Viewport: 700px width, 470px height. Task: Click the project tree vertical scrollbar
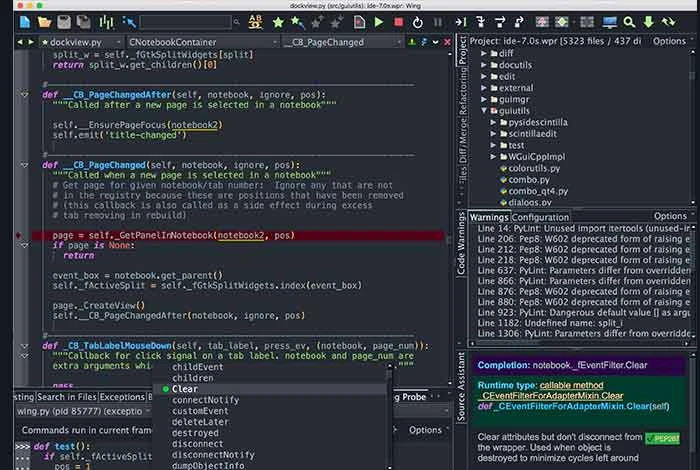pyautogui.click(x=692, y=126)
